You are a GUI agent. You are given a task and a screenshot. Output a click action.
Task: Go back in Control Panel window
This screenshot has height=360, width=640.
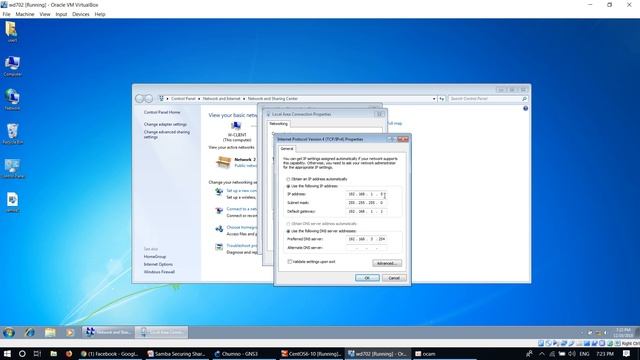[x=140, y=98]
